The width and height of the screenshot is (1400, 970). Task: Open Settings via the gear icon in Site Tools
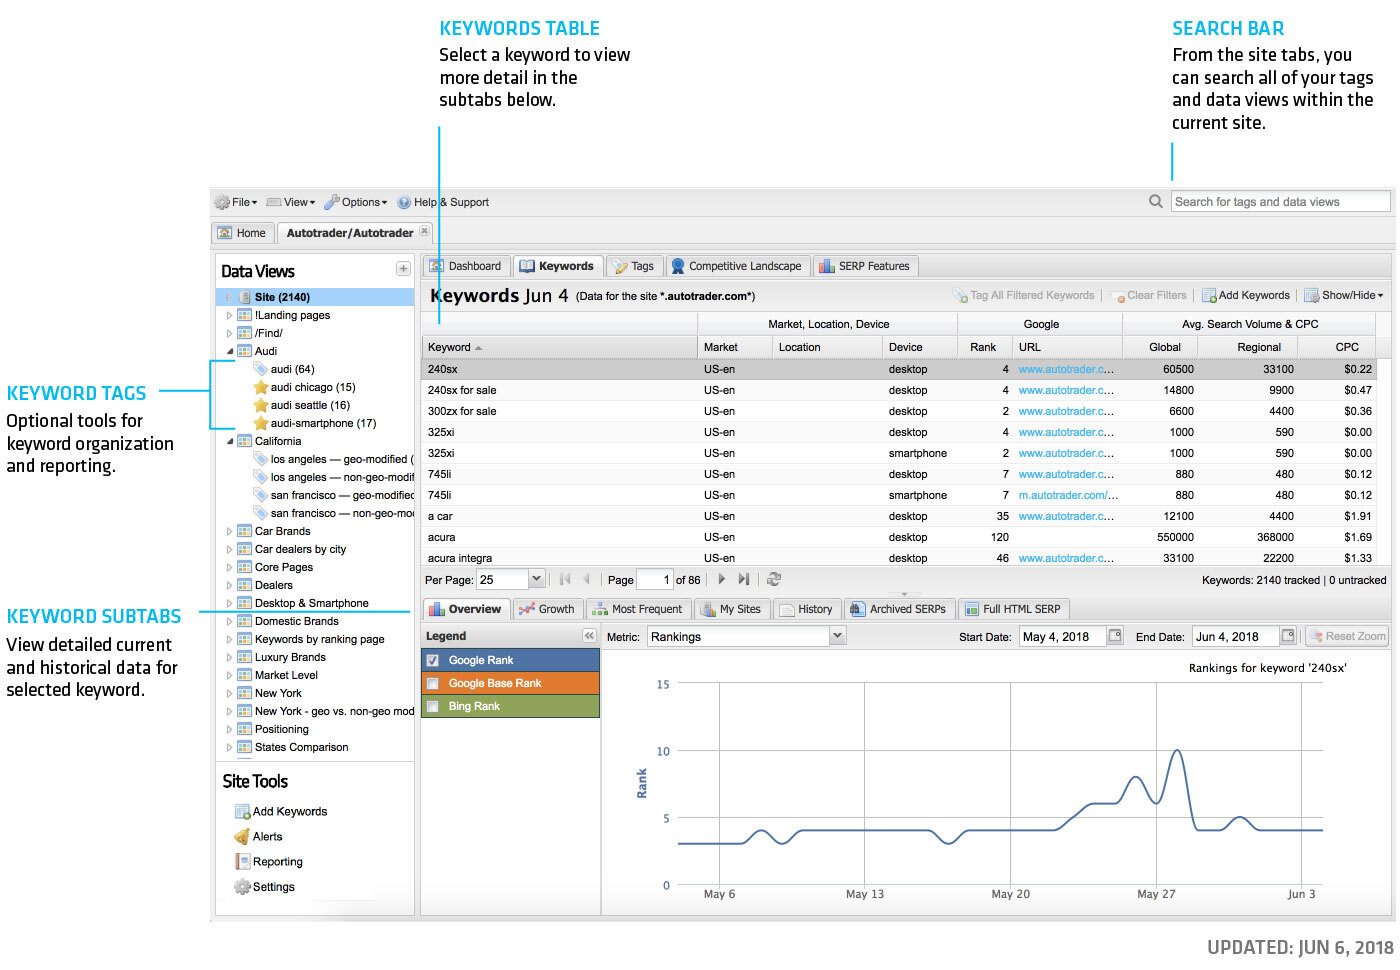(x=242, y=886)
